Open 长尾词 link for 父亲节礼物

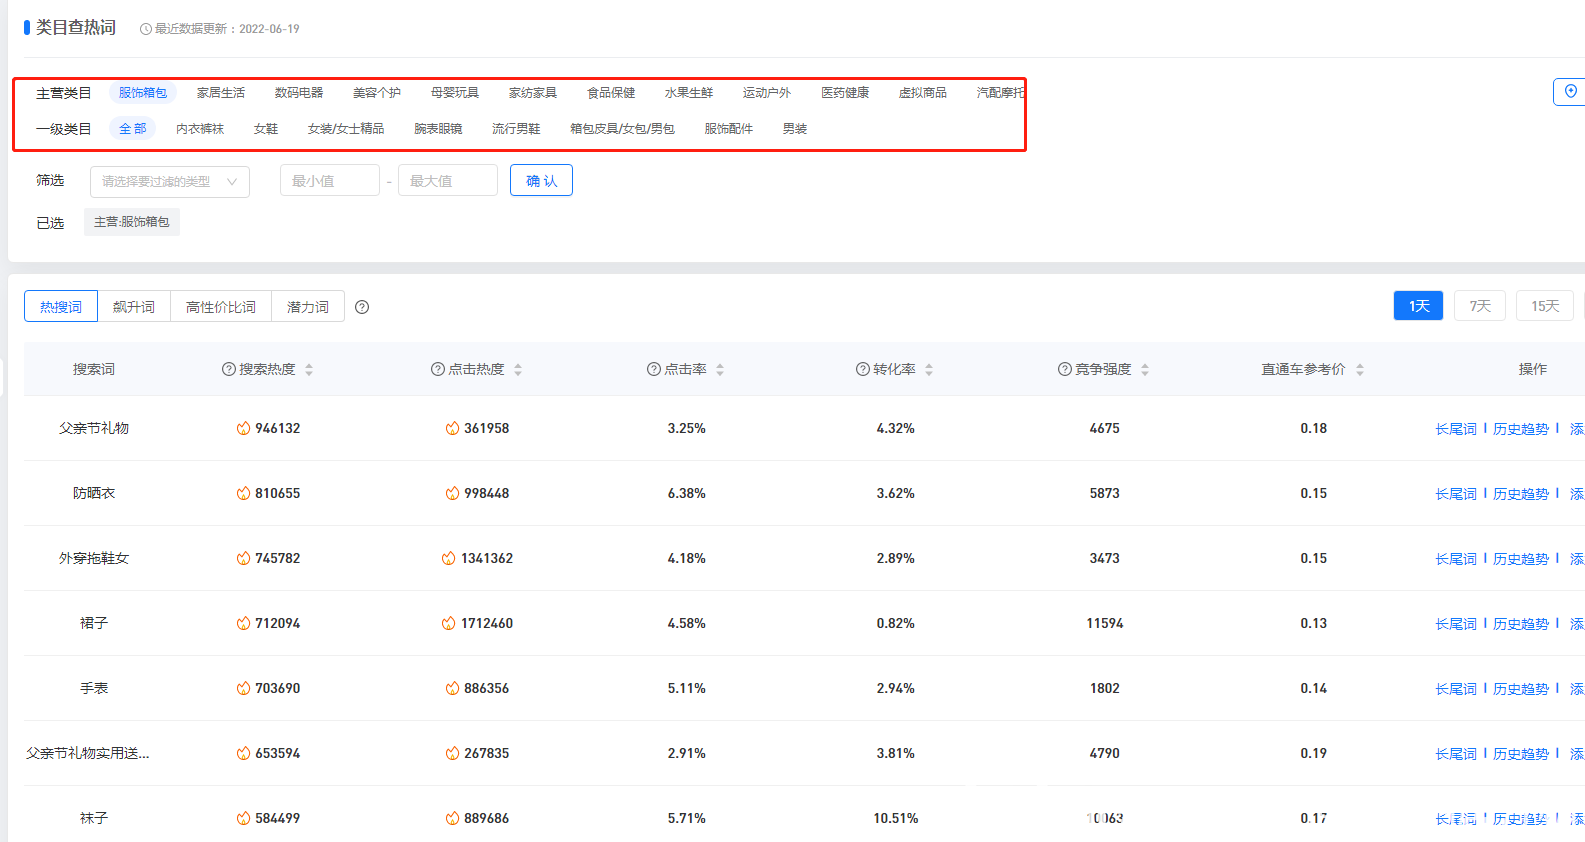coord(1455,429)
